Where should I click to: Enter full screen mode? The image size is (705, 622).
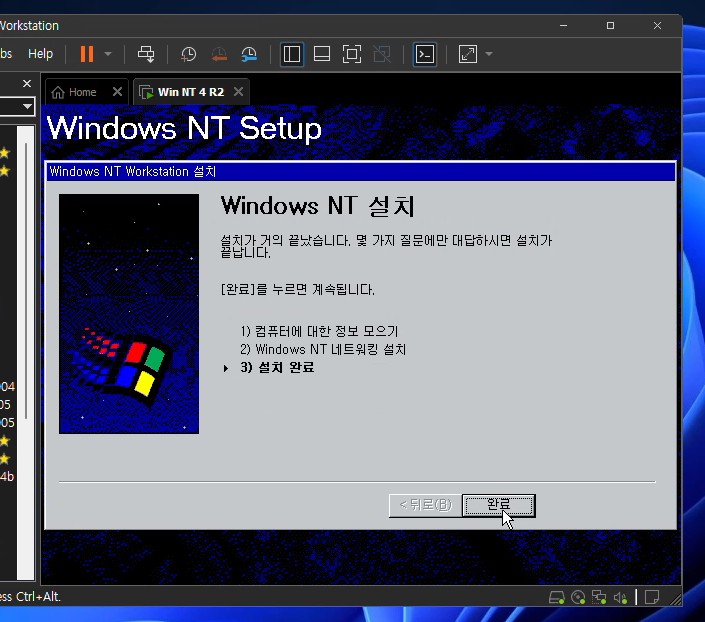coord(352,54)
